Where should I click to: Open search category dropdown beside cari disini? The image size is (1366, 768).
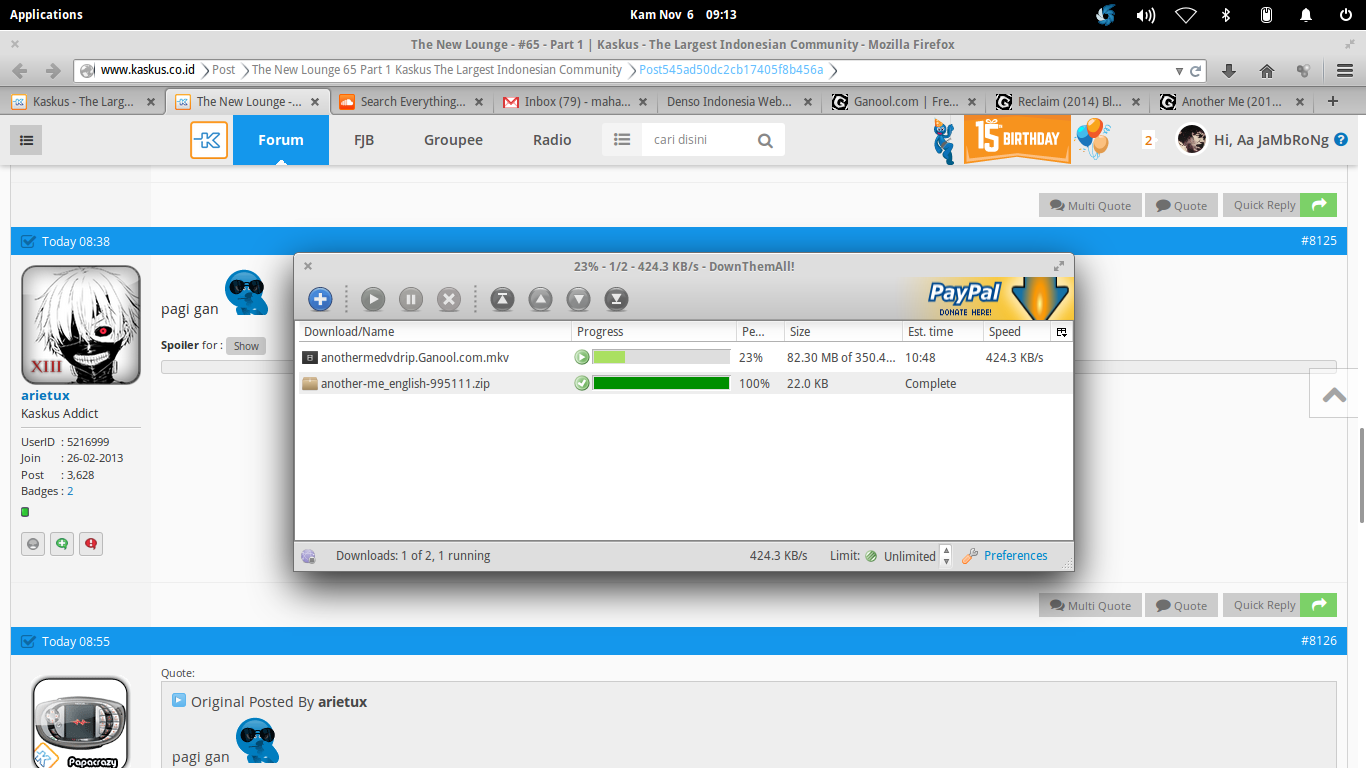622,140
